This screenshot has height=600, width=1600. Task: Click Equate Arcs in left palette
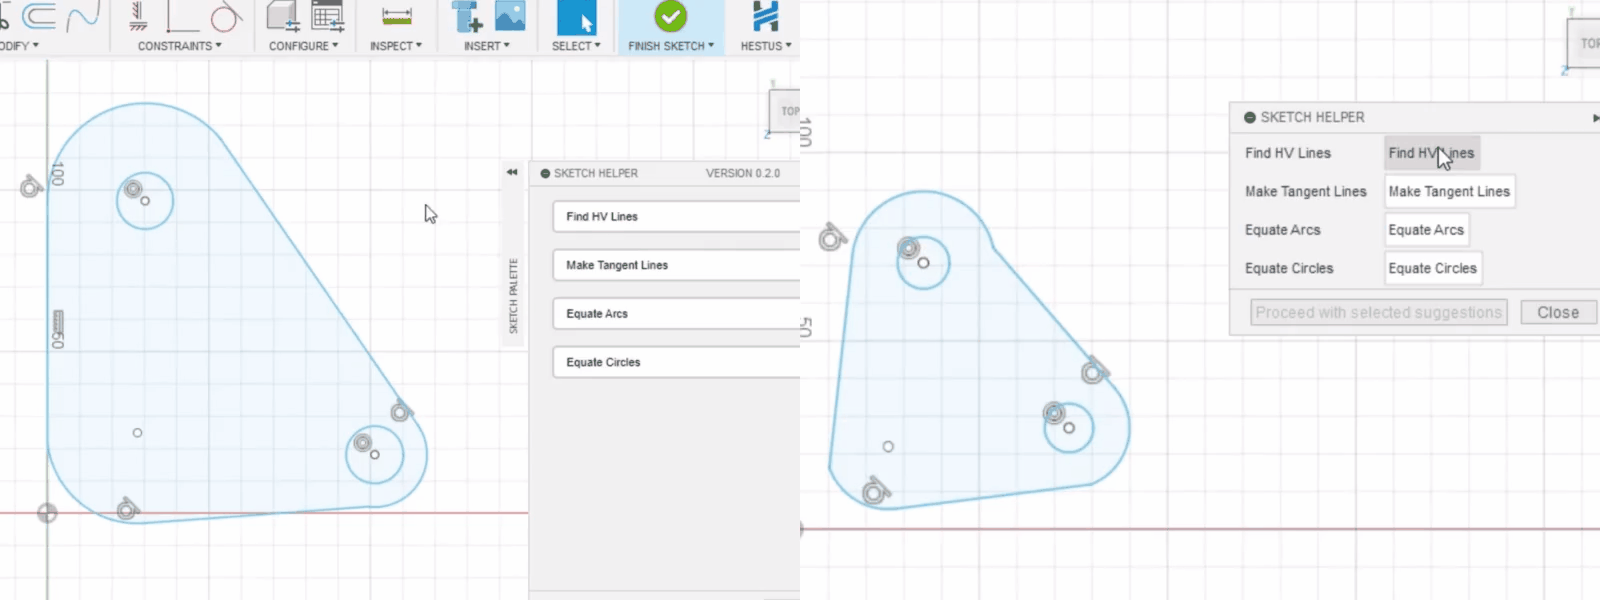click(676, 314)
